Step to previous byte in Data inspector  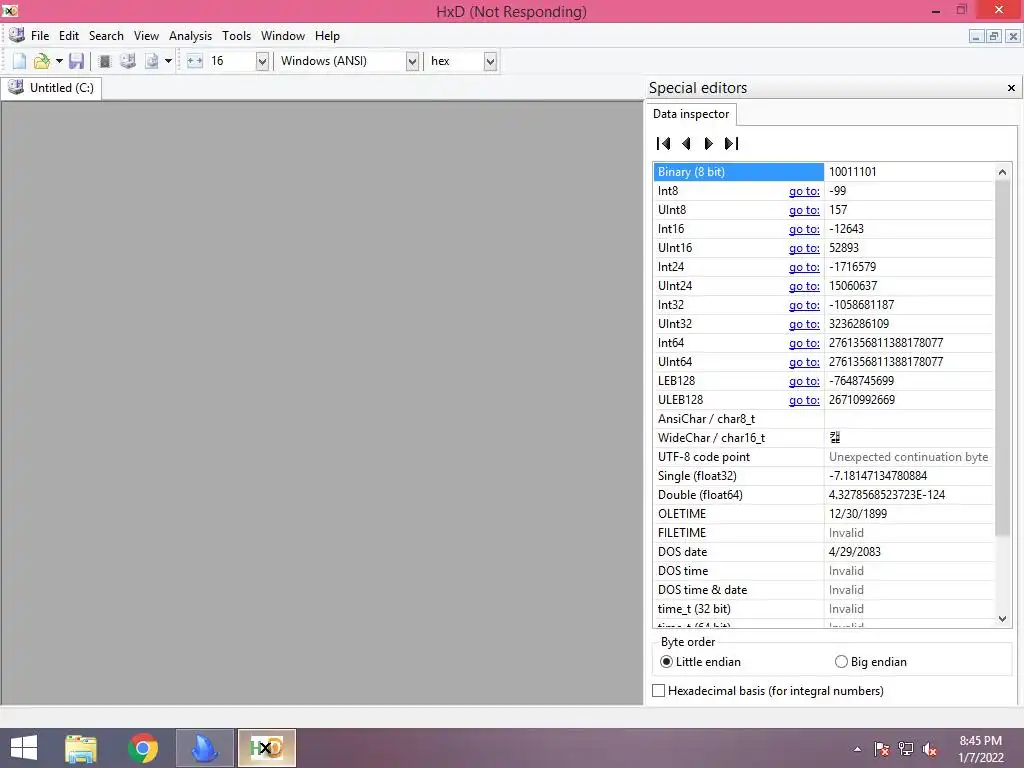[x=686, y=144]
